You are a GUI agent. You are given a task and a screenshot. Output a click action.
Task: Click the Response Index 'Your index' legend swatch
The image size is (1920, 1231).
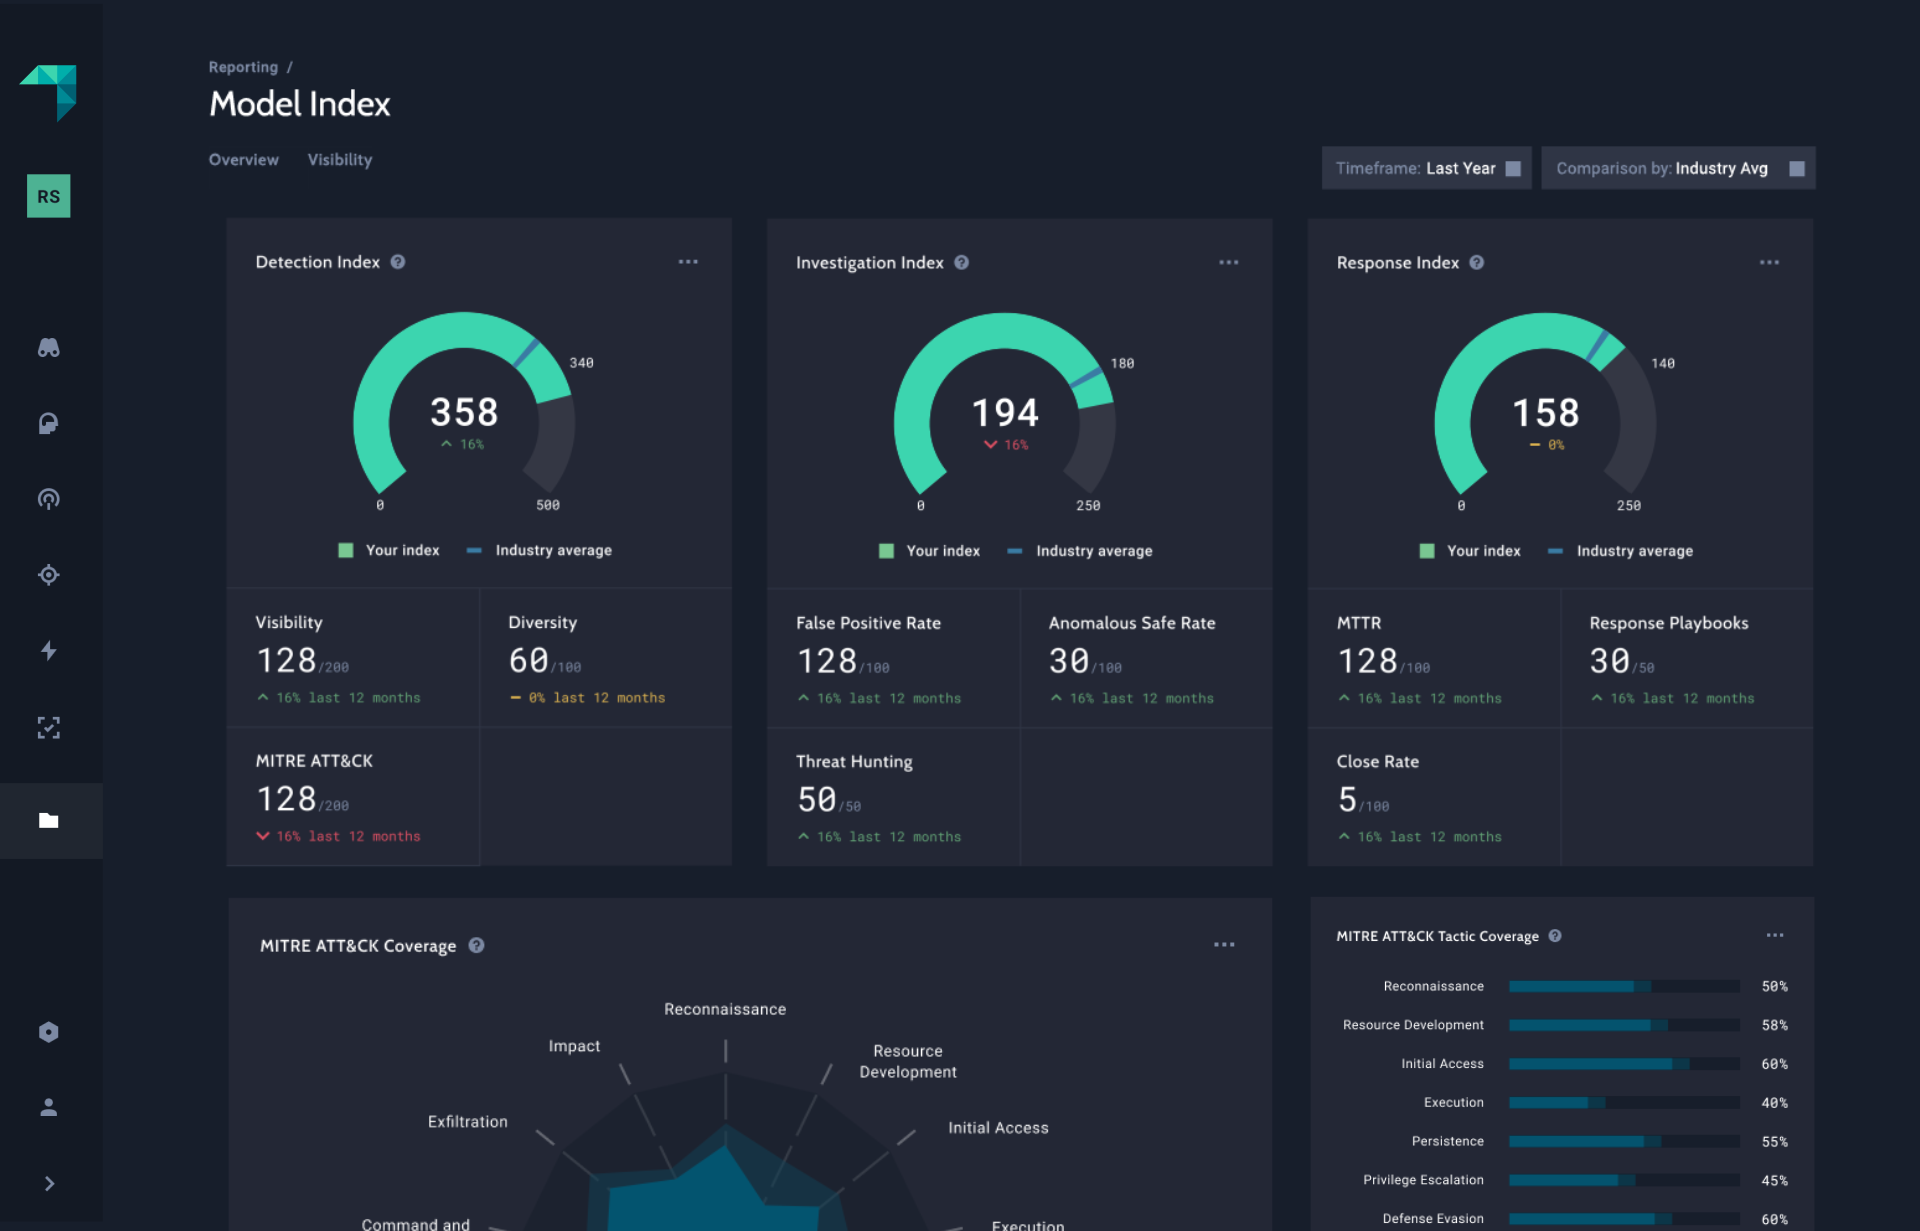[1427, 551]
